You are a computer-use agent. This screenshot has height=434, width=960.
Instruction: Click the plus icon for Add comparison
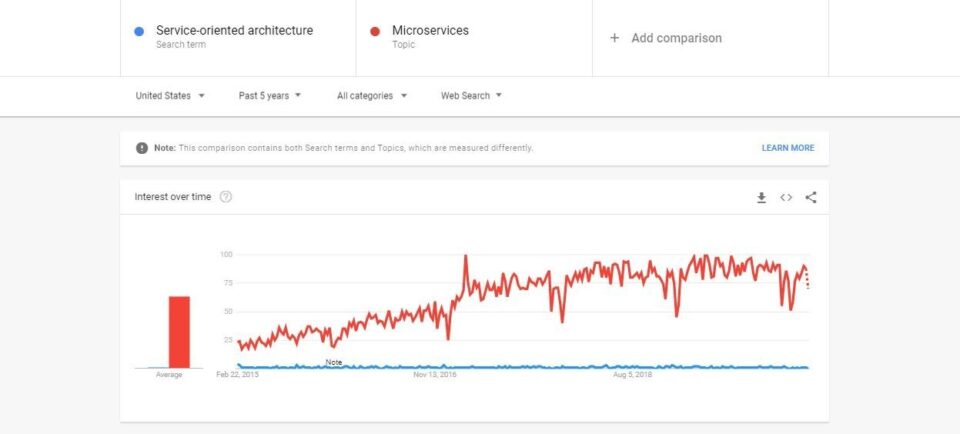point(614,38)
